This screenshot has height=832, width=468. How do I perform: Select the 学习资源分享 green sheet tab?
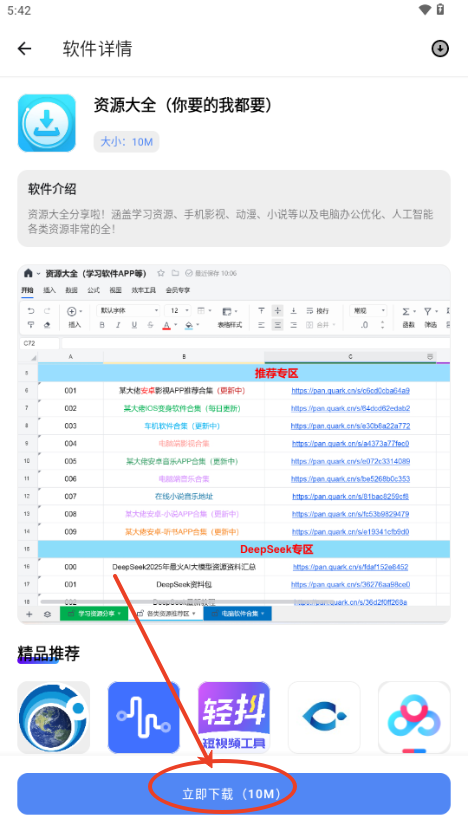click(94, 613)
